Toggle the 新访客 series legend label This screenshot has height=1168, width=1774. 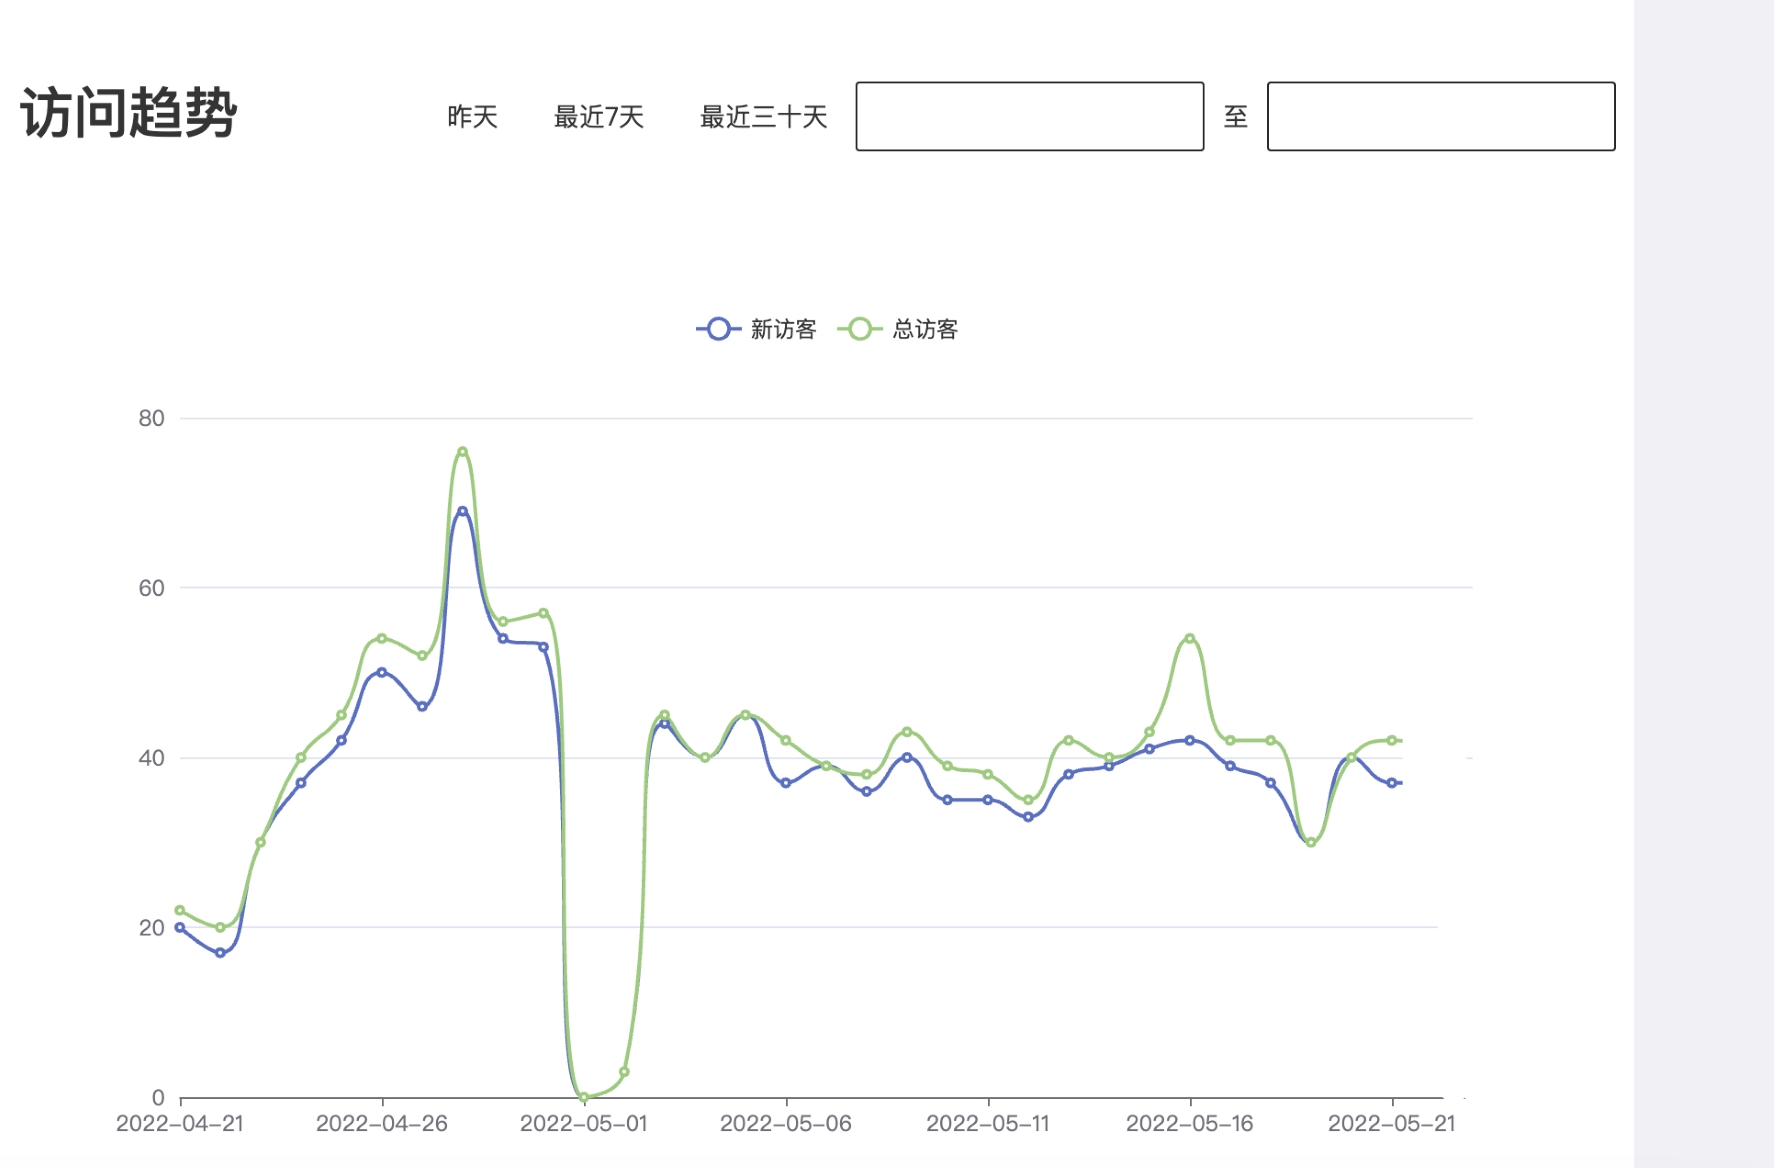(783, 329)
